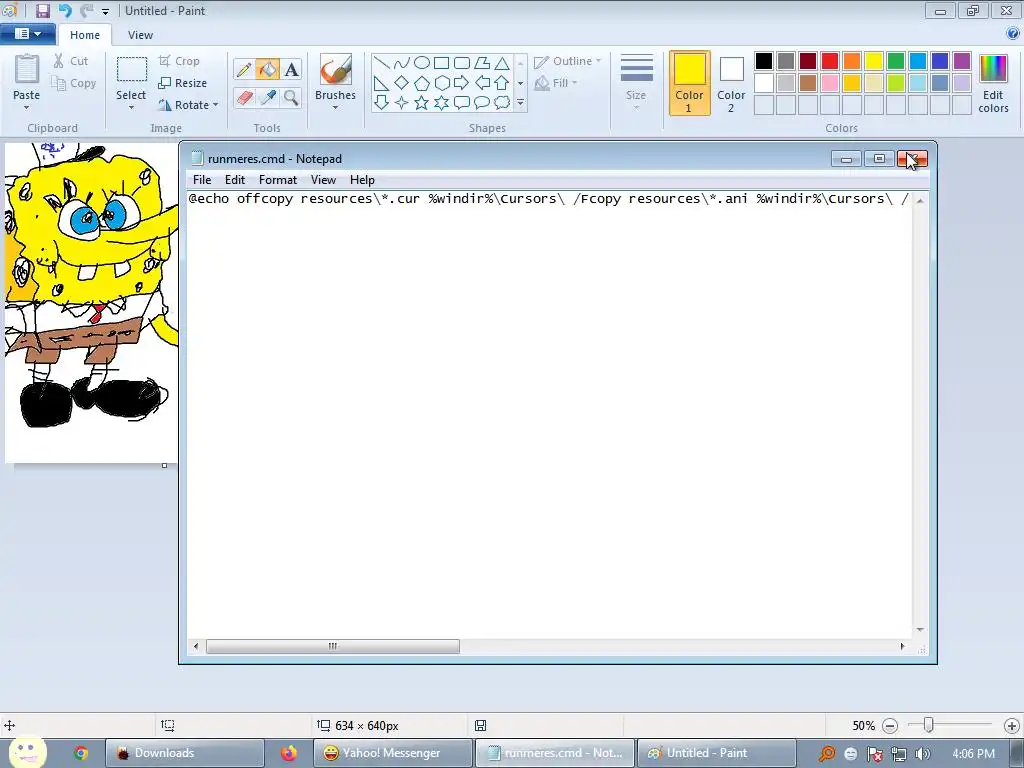1024x768 pixels.
Task: Click Notepad scroll right arrow
Action: [902, 646]
